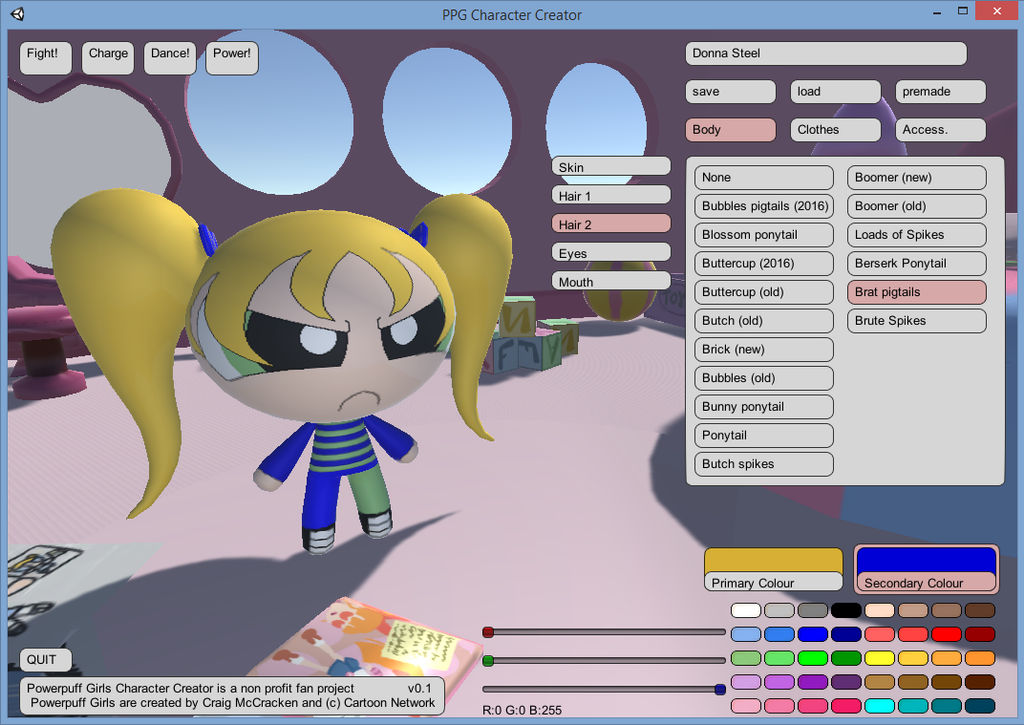Play the Fight! animation
This screenshot has width=1024, height=725.
click(x=44, y=57)
